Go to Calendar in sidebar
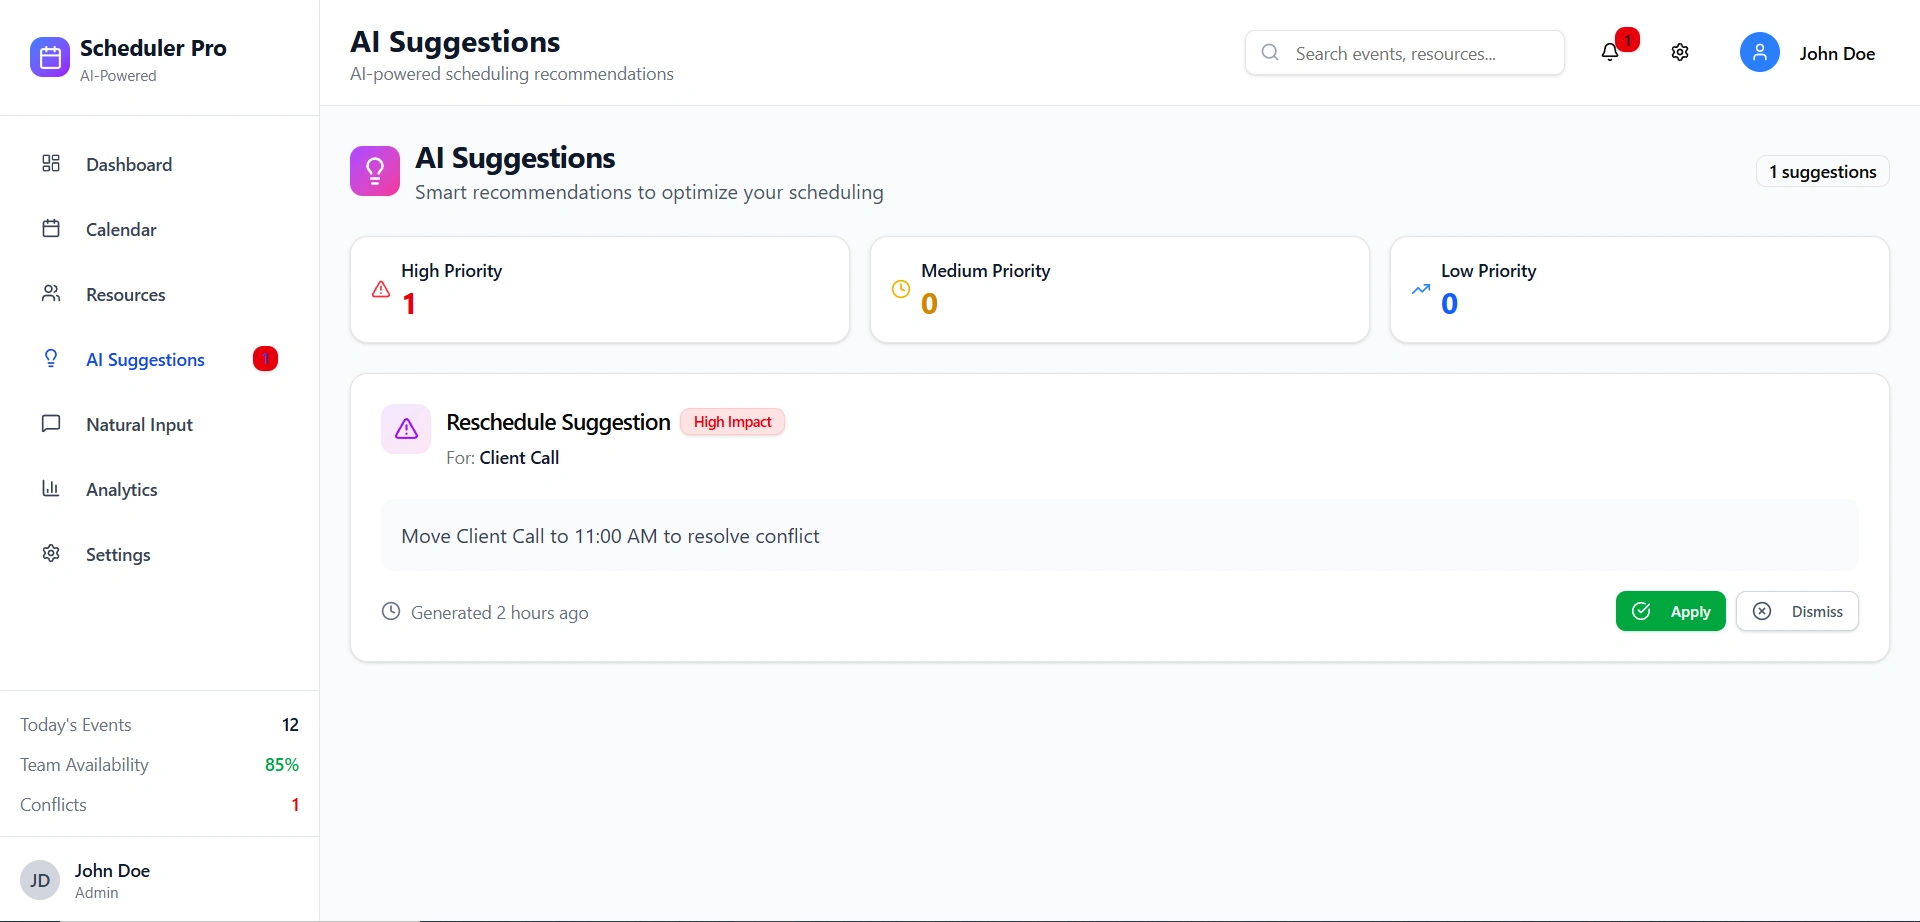1920x922 pixels. pyautogui.click(x=121, y=229)
